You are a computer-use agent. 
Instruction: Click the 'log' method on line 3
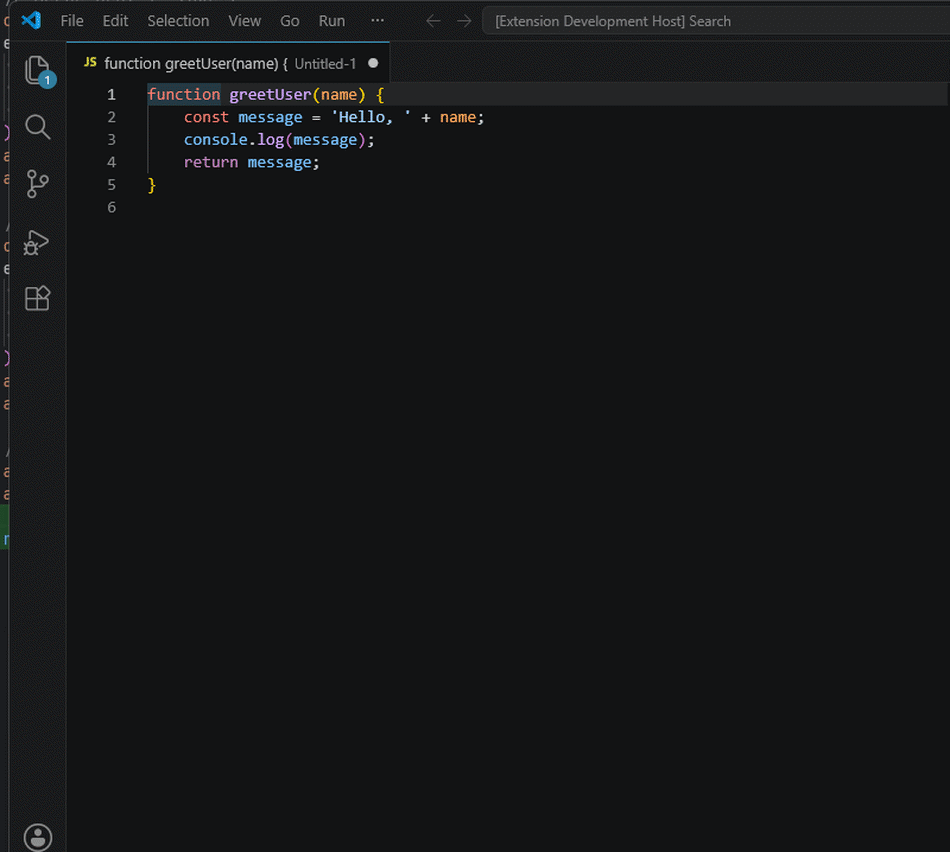[x=271, y=140]
